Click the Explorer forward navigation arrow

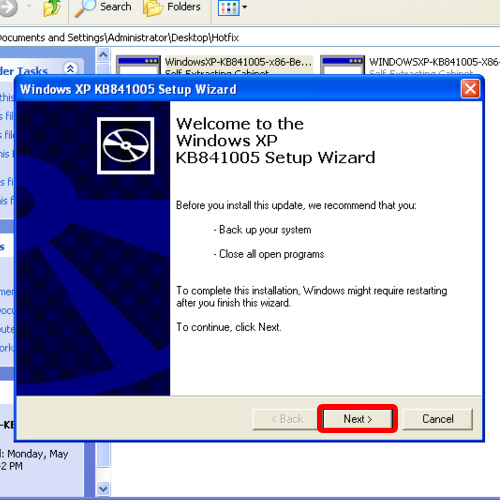pos(8,7)
